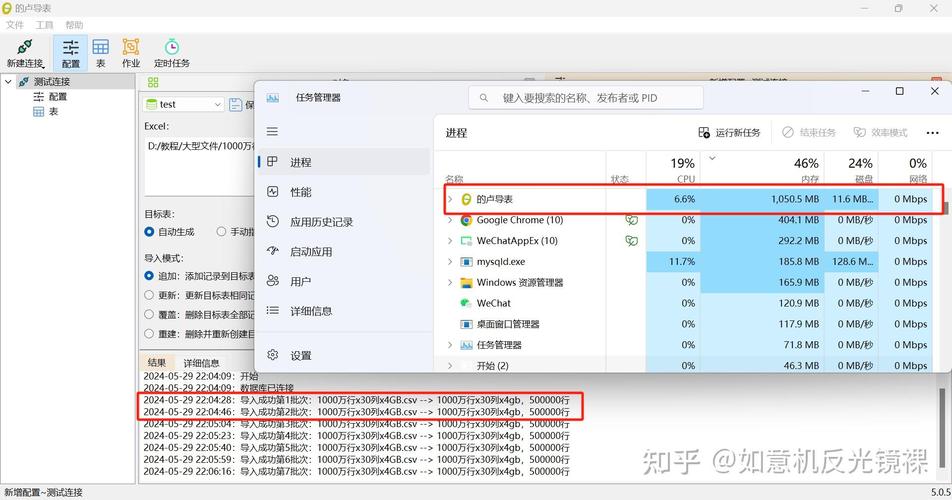The width and height of the screenshot is (952, 500).
Task: Click the Google Chrome process icon
Action: 466,220
